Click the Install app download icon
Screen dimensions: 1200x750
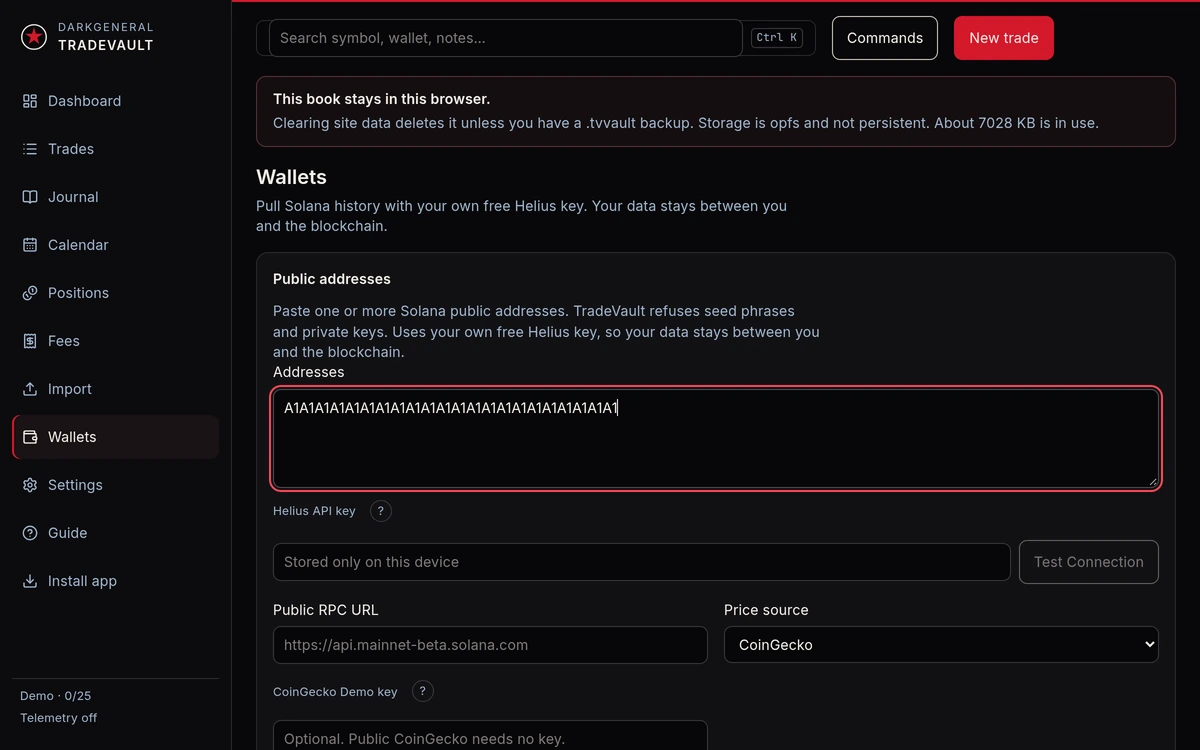click(x=30, y=581)
